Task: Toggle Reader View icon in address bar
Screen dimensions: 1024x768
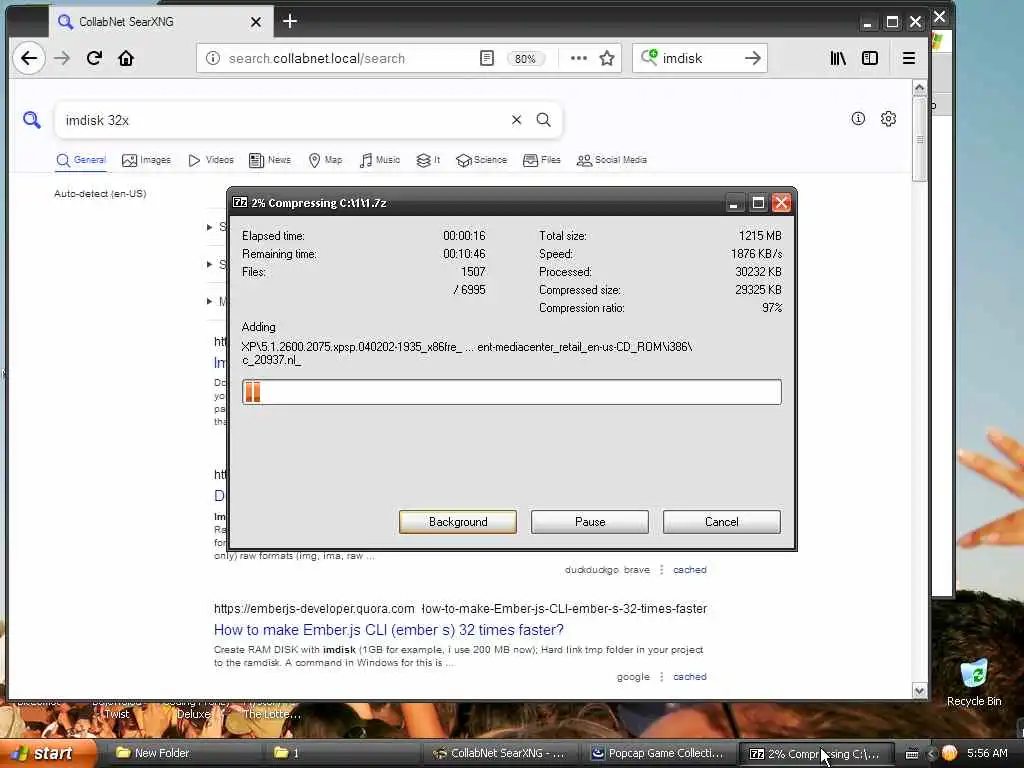Action: (x=487, y=58)
